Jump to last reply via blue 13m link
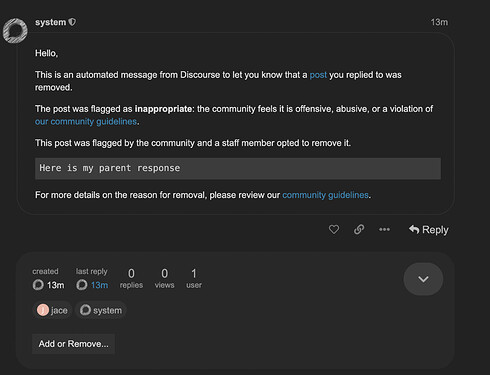 click(99, 285)
